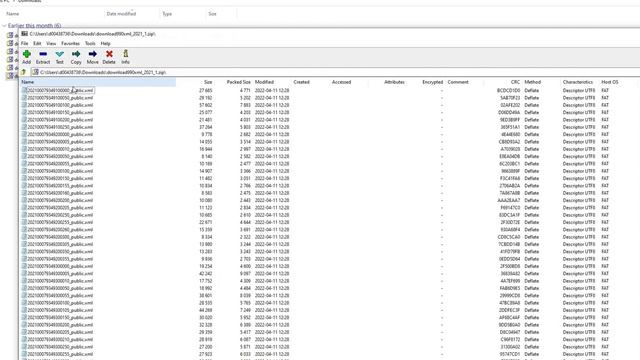Open the Tools menu
This screenshot has height=360, width=640.
(x=90, y=43)
